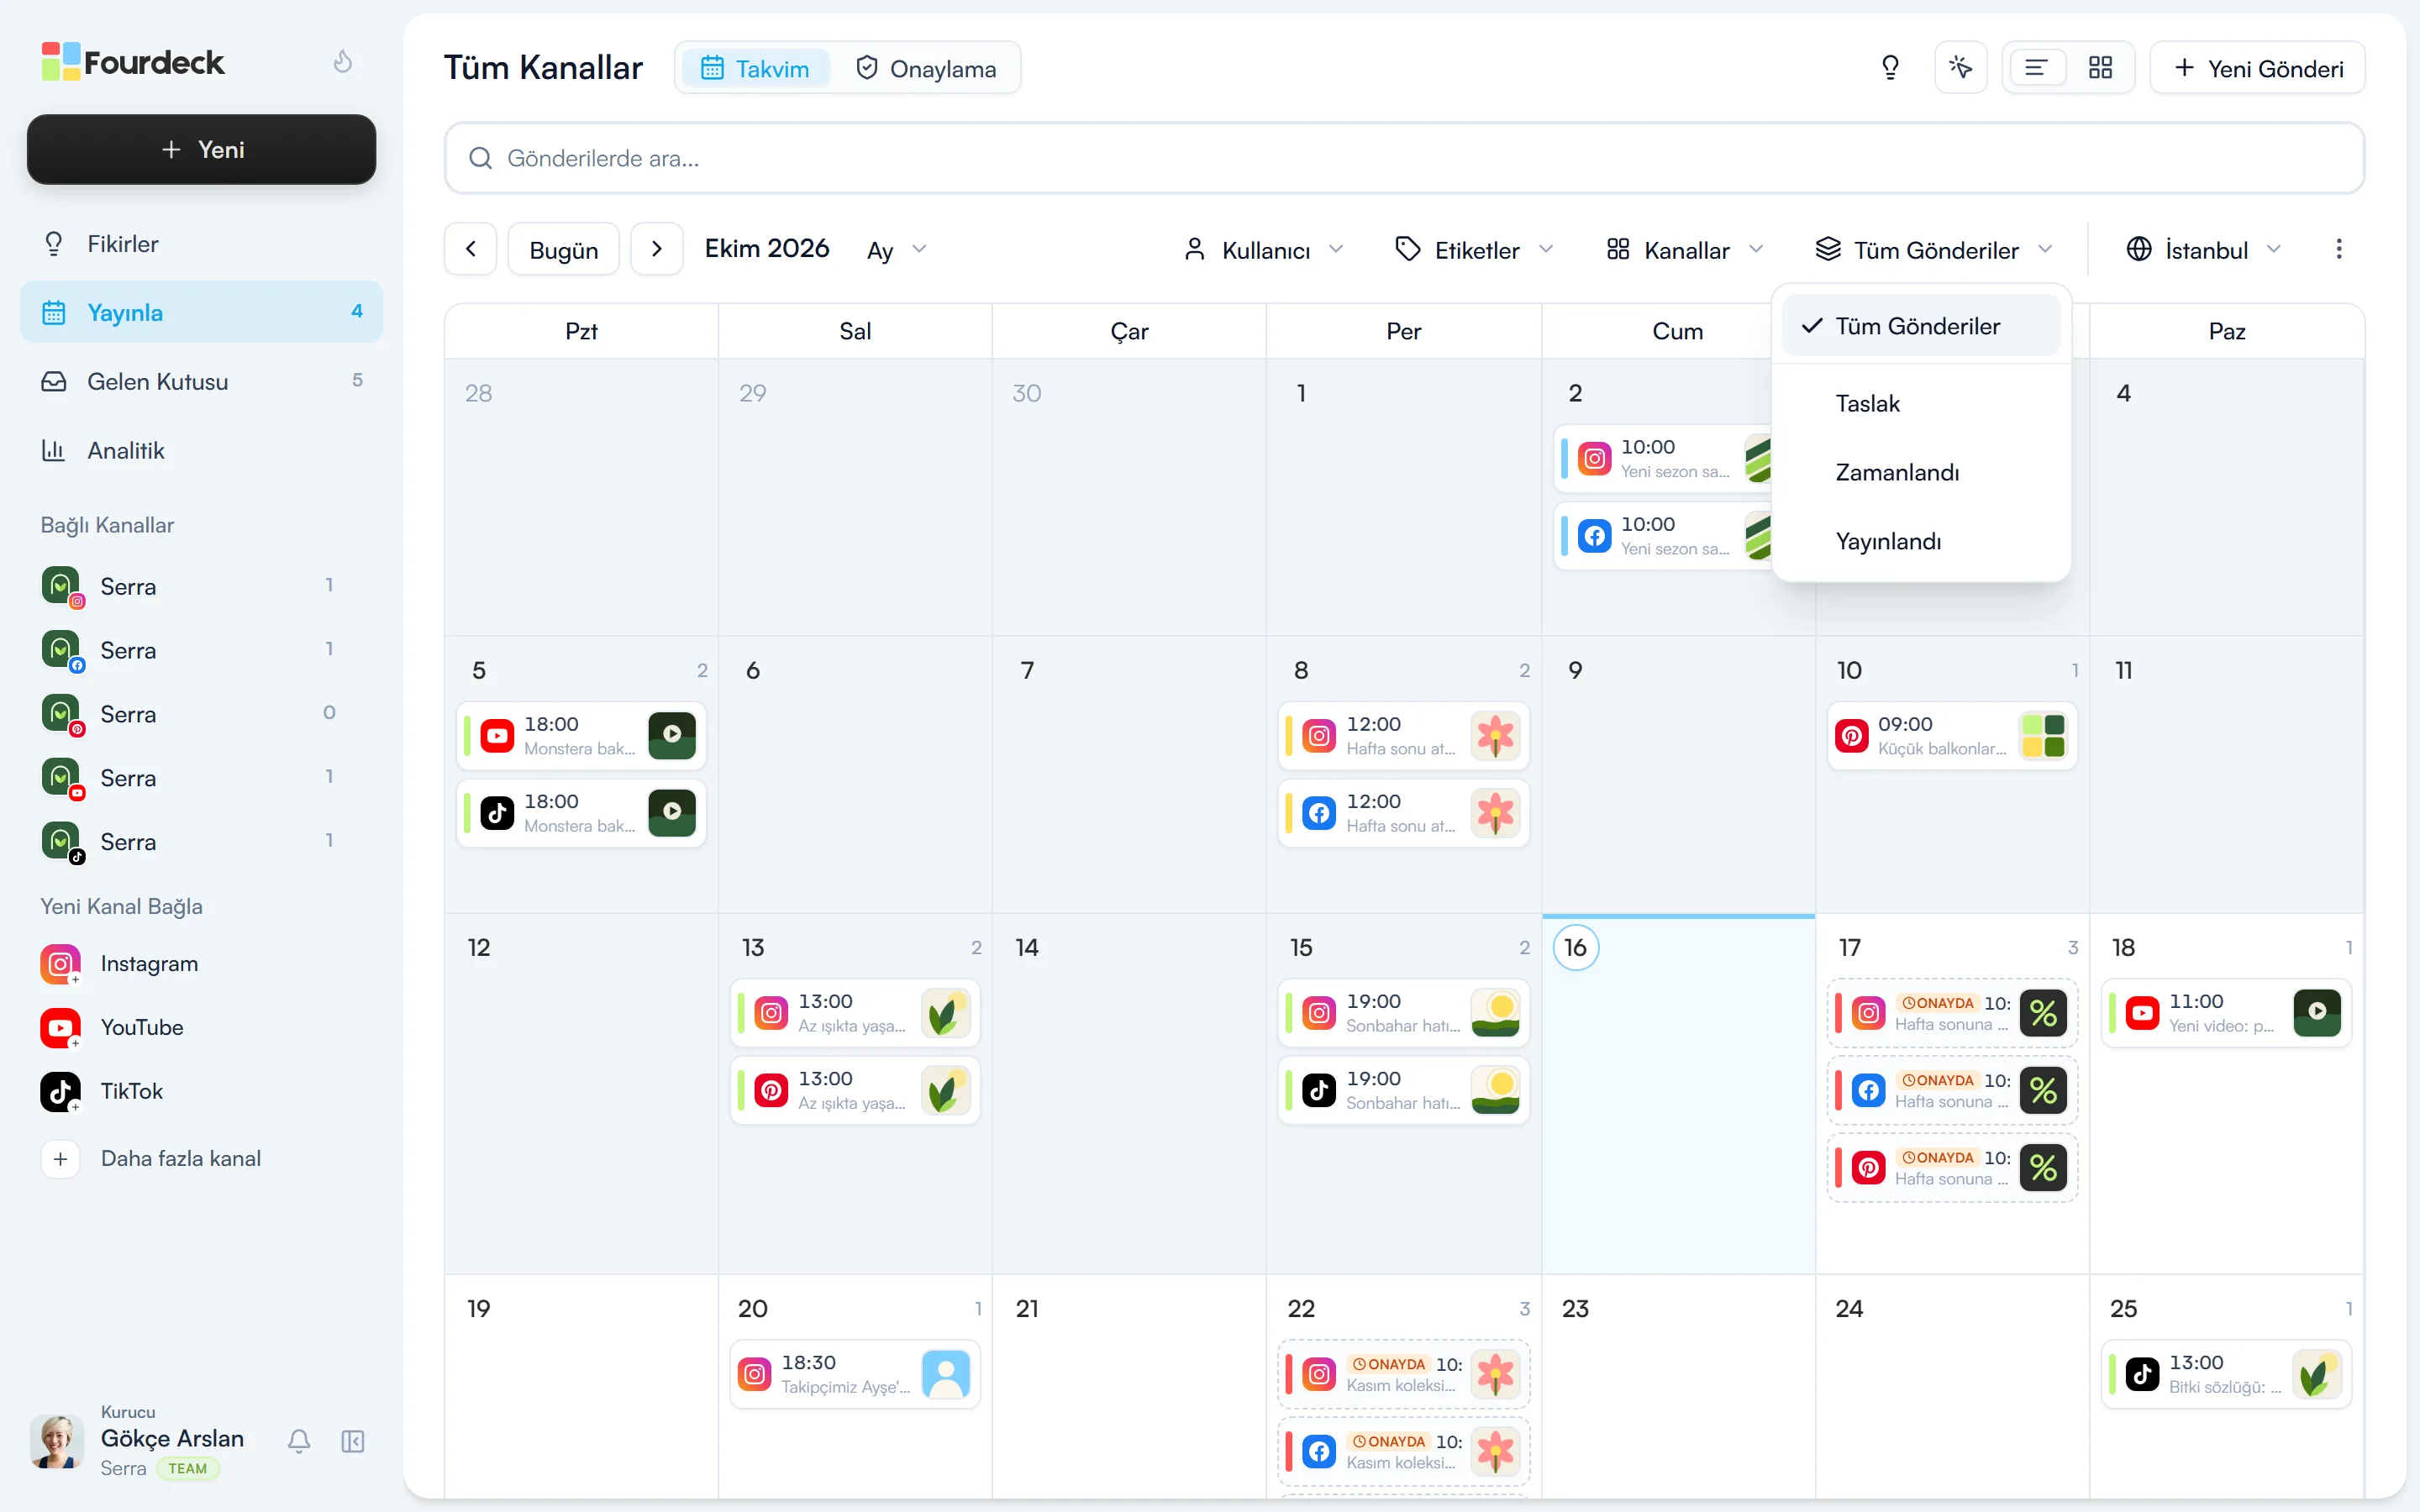2420x1512 pixels.
Task: Select the checked Tüm Gönderiler option
Action: (x=1921, y=326)
